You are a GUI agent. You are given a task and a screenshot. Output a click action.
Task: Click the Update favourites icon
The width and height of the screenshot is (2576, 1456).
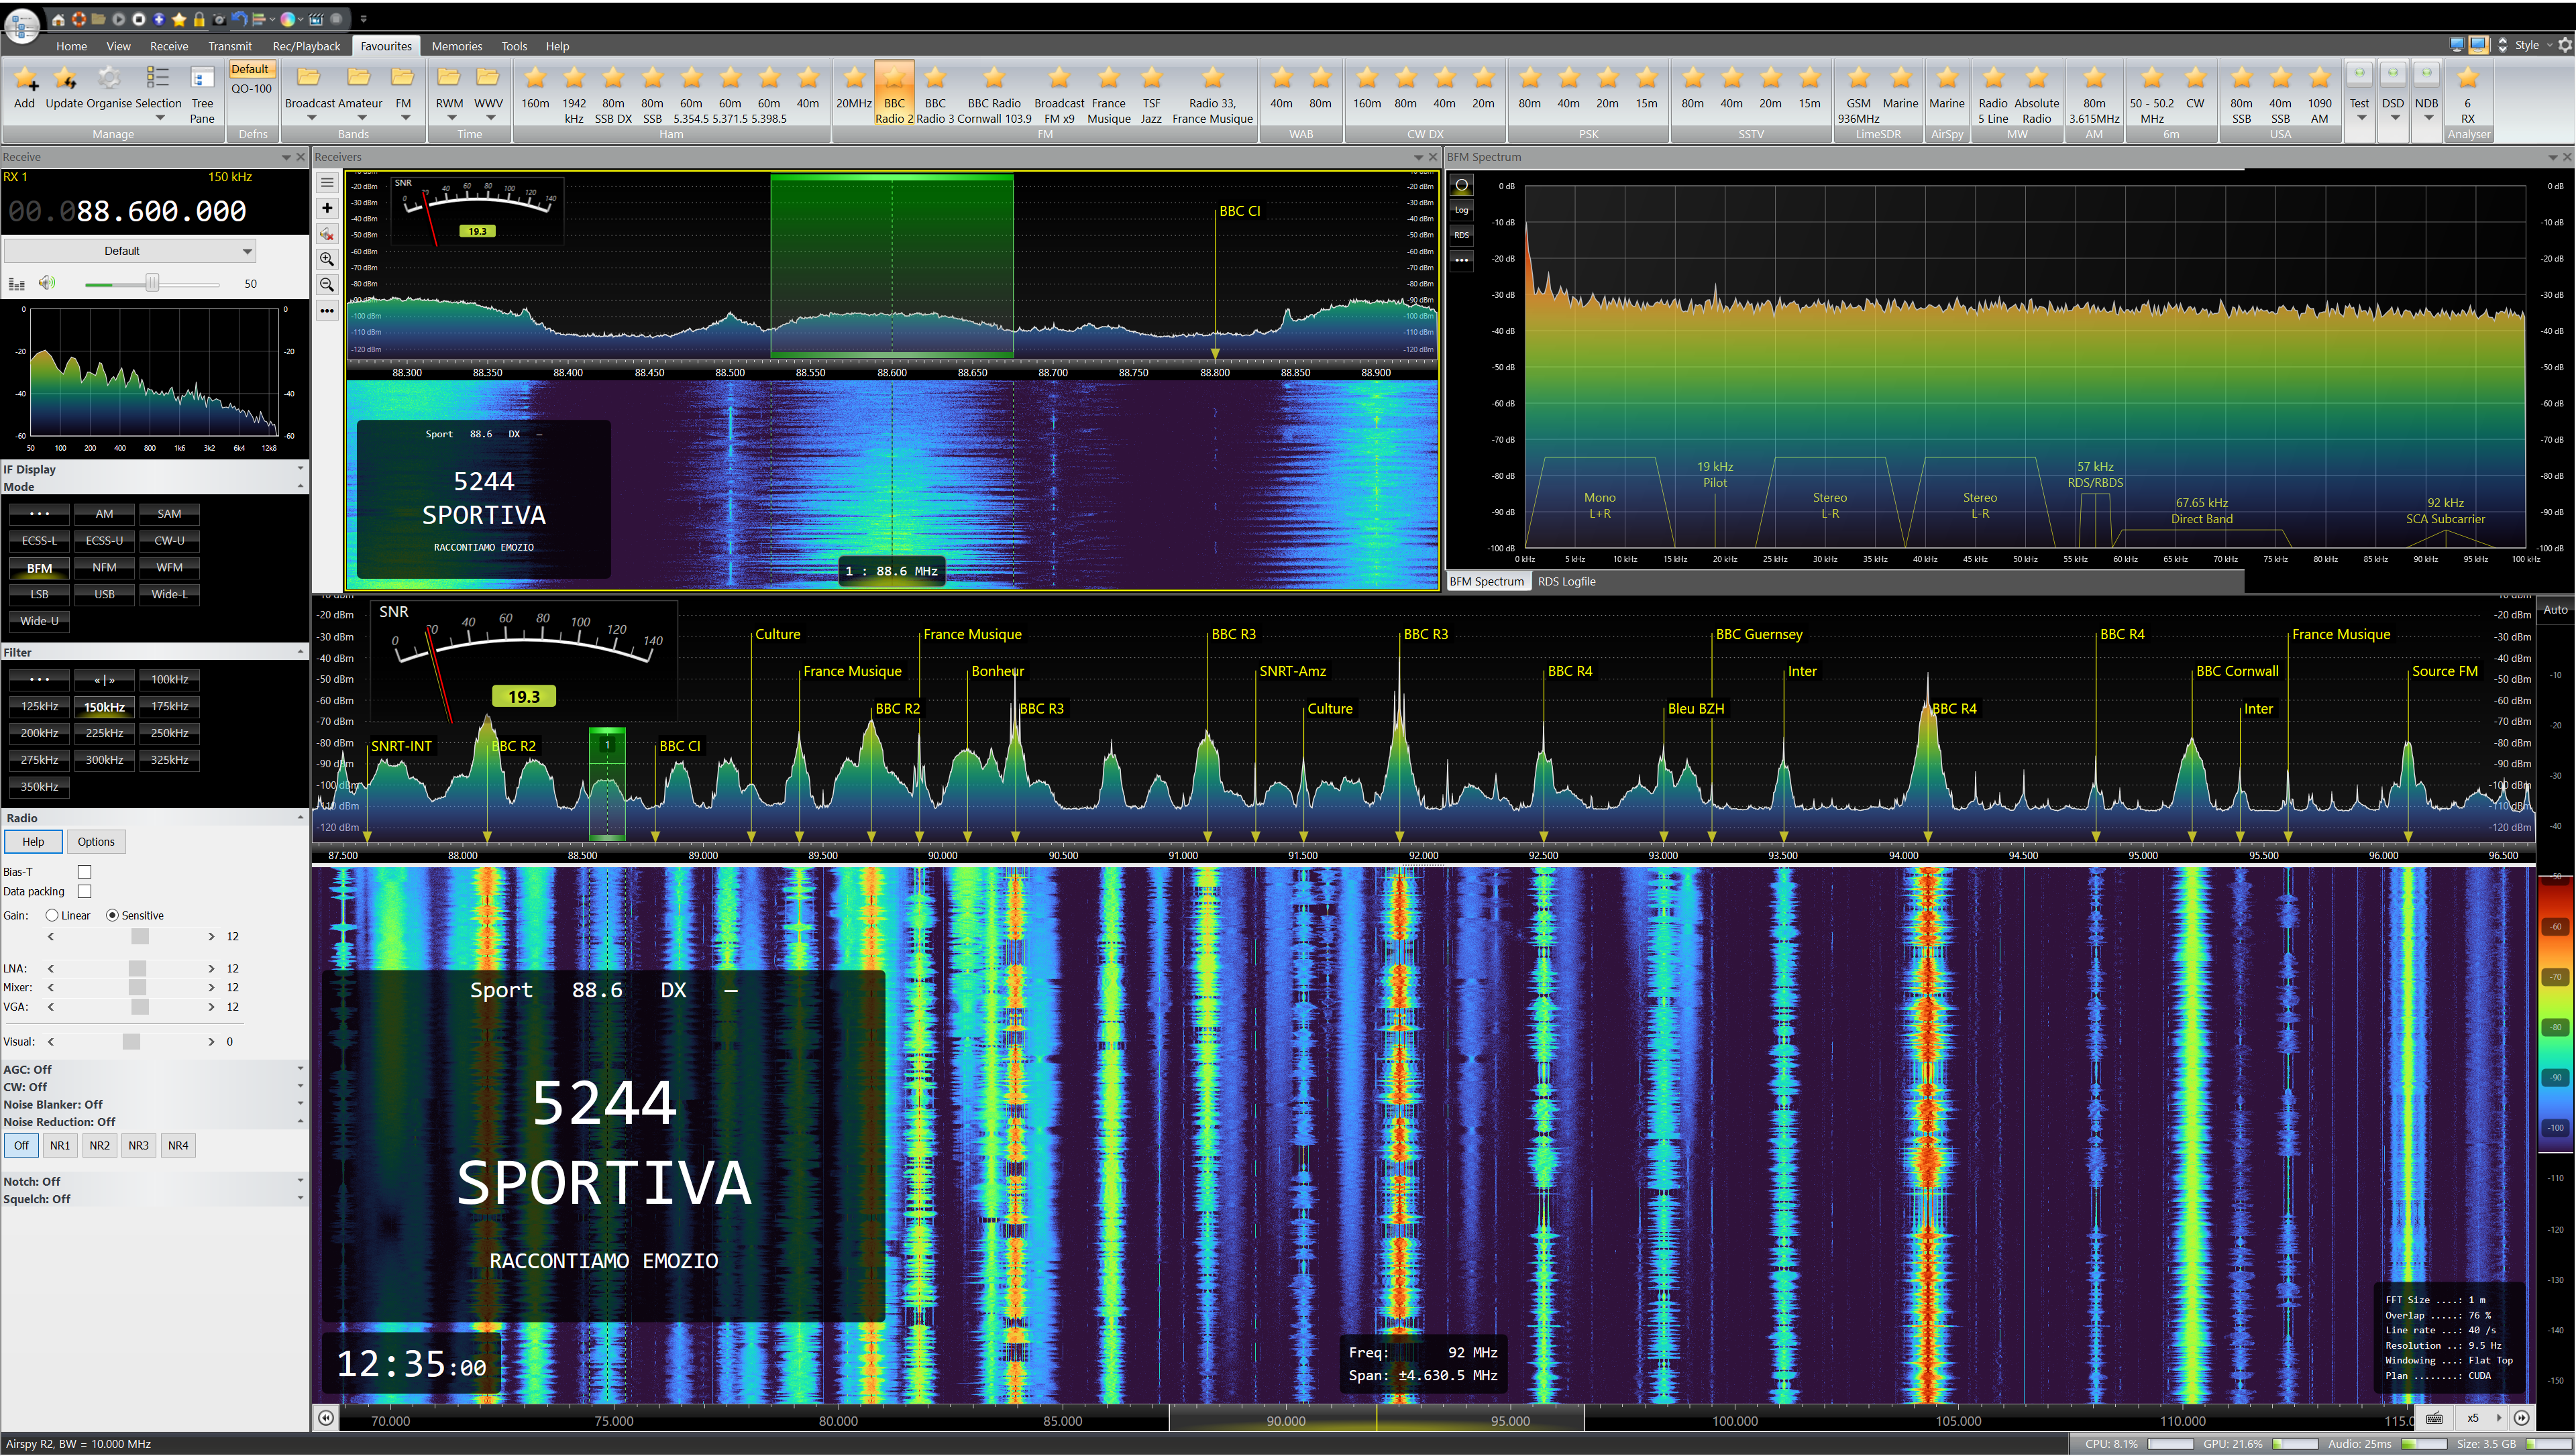click(x=65, y=79)
